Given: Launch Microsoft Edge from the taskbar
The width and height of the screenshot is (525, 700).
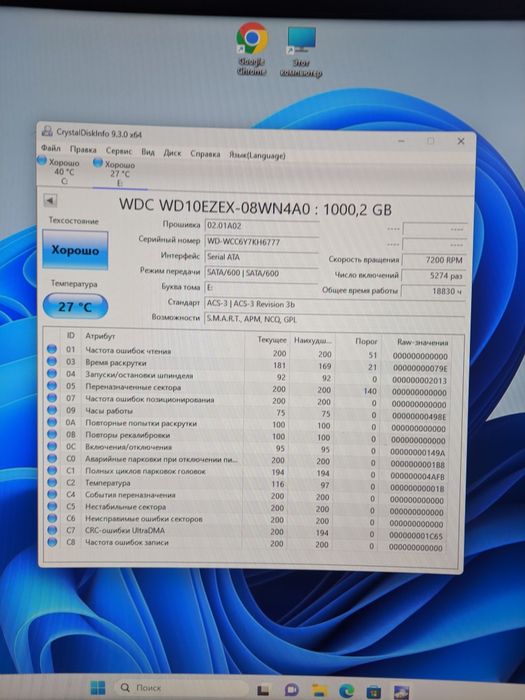Looking at the screenshot, I should click(346, 692).
